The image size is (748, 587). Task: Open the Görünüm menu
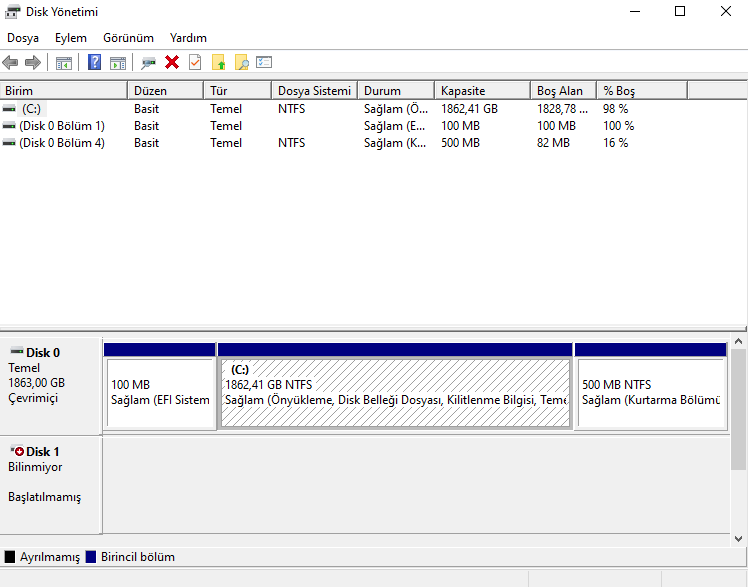pos(128,38)
